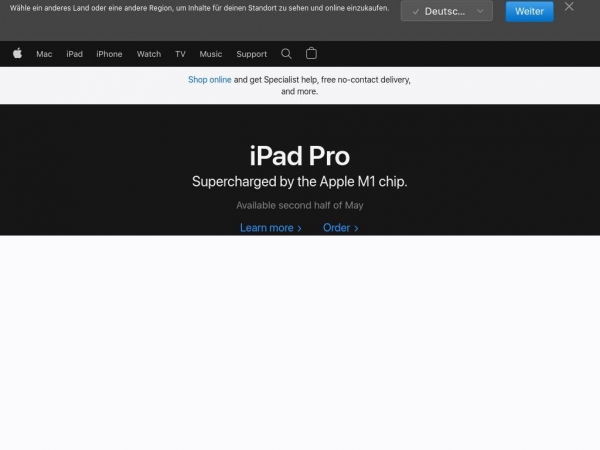
Task: Click Learn more about iPad Pro
Action: 271,228
